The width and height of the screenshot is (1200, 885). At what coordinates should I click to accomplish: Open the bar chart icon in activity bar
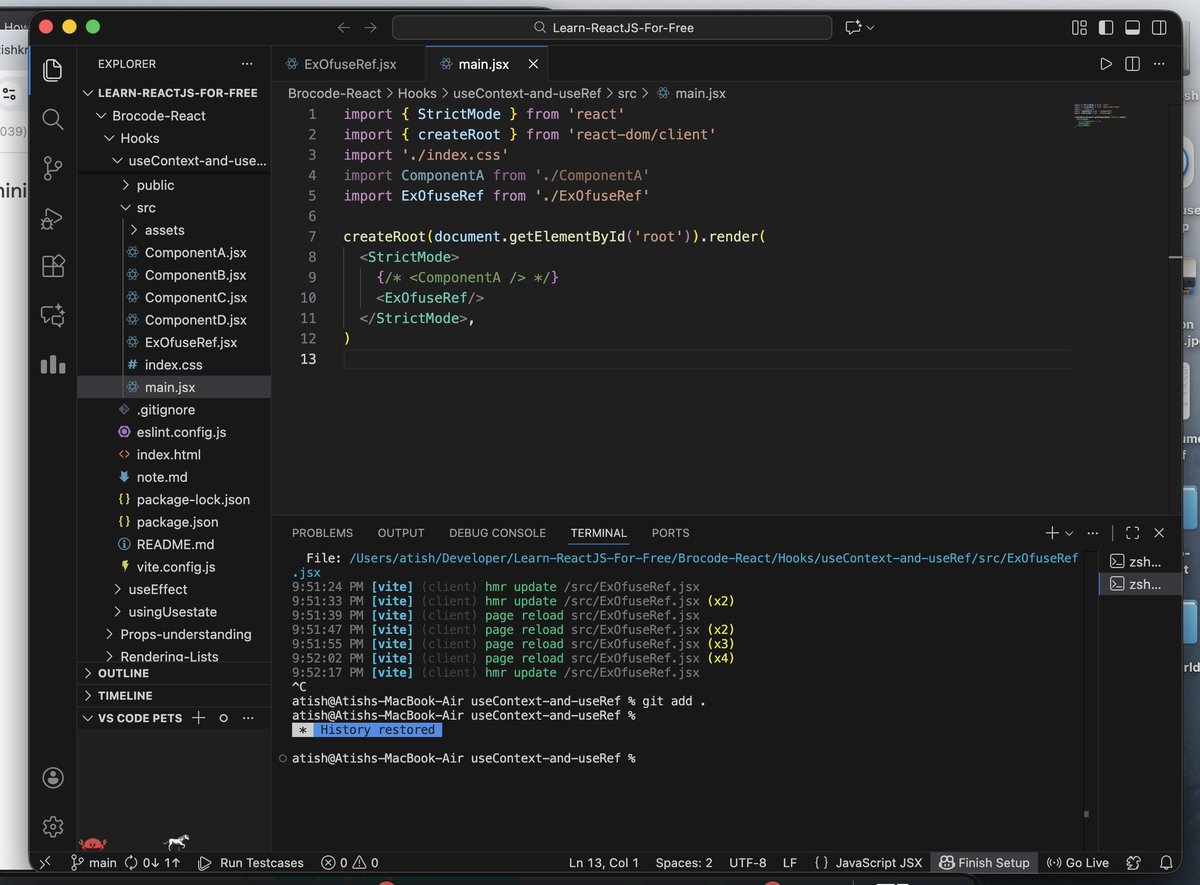pyautogui.click(x=53, y=364)
